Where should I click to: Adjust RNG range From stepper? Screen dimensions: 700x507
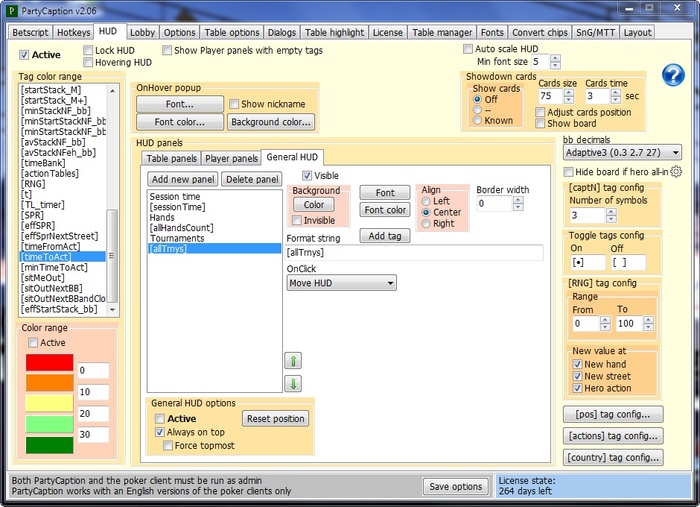605,324
